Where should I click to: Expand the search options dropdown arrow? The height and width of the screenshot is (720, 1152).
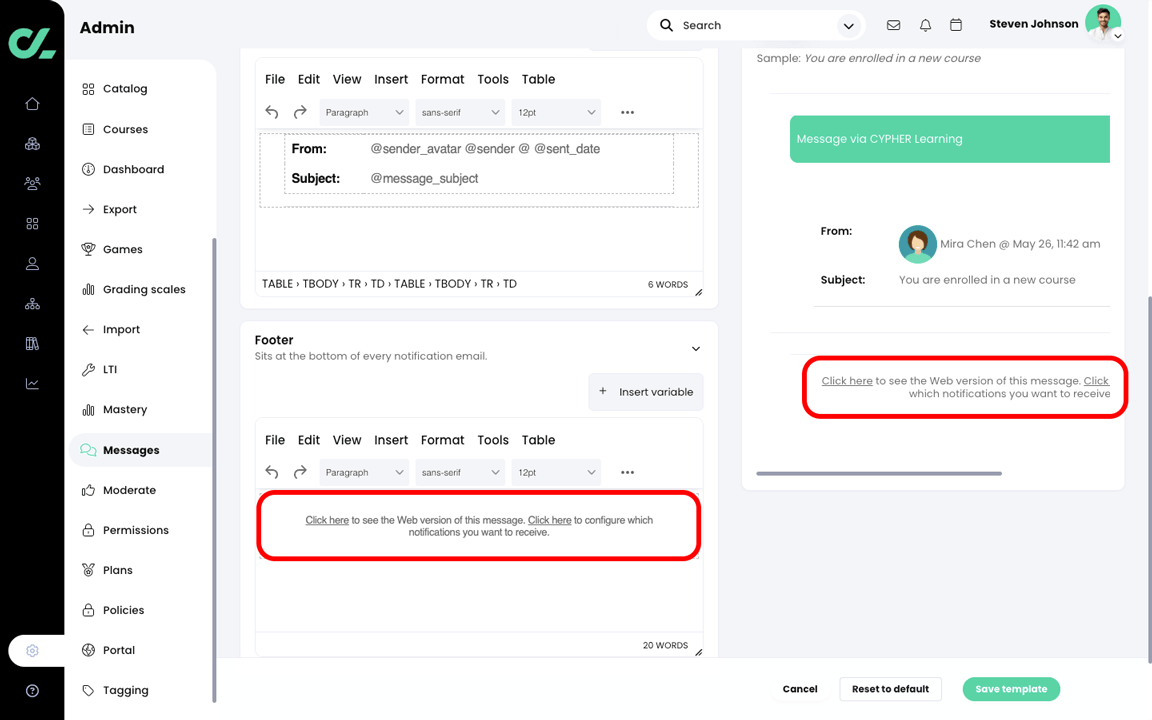(849, 26)
